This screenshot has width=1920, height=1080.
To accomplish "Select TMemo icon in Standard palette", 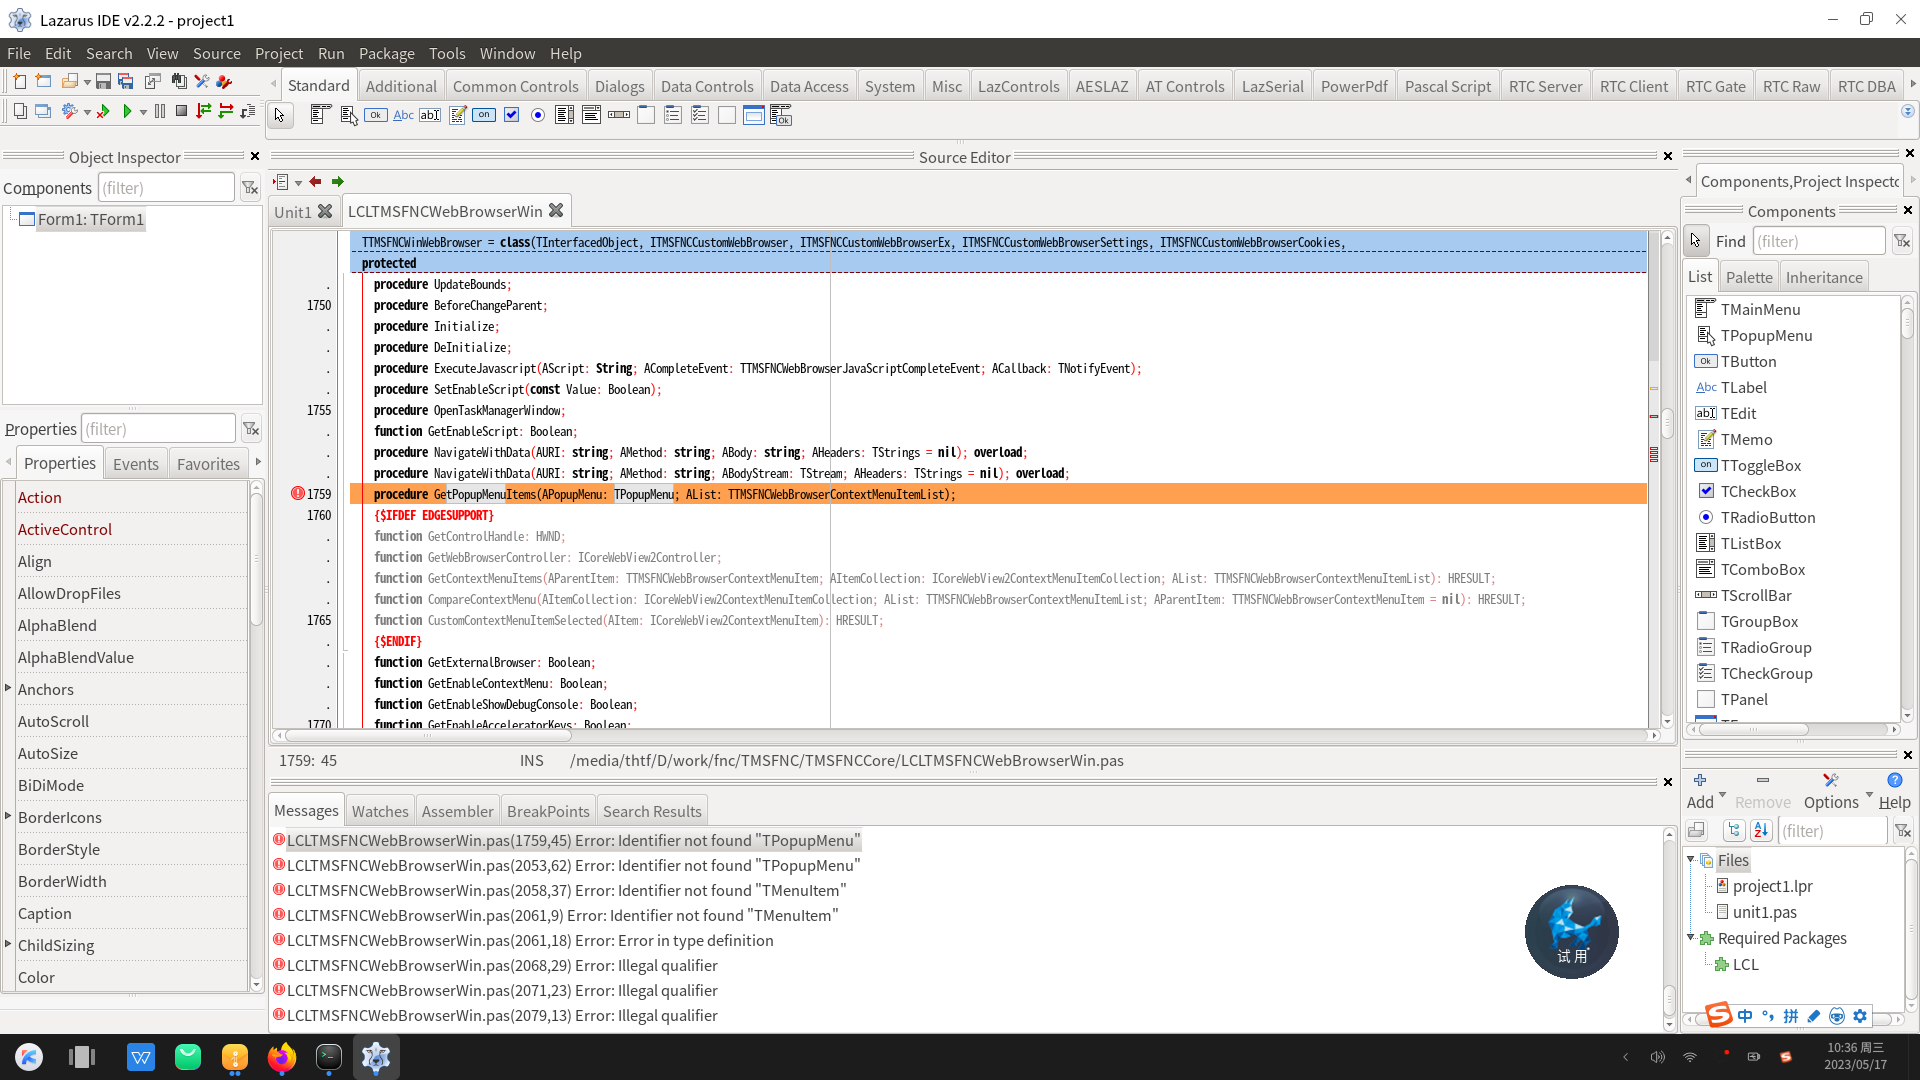I will (457, 115).
